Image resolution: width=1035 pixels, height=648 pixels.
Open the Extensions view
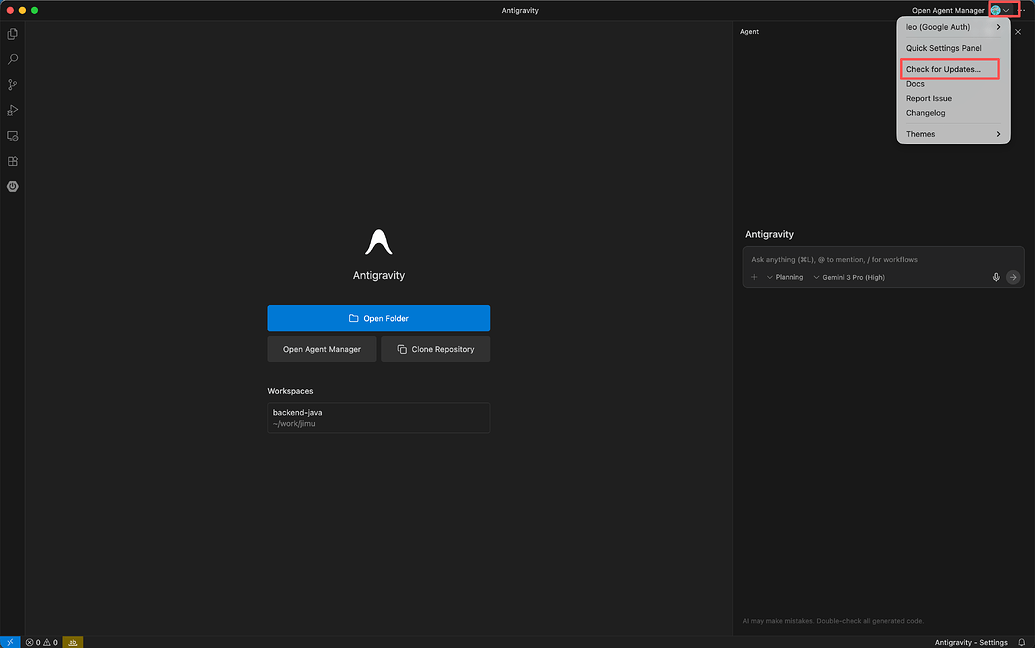[13, 161]
